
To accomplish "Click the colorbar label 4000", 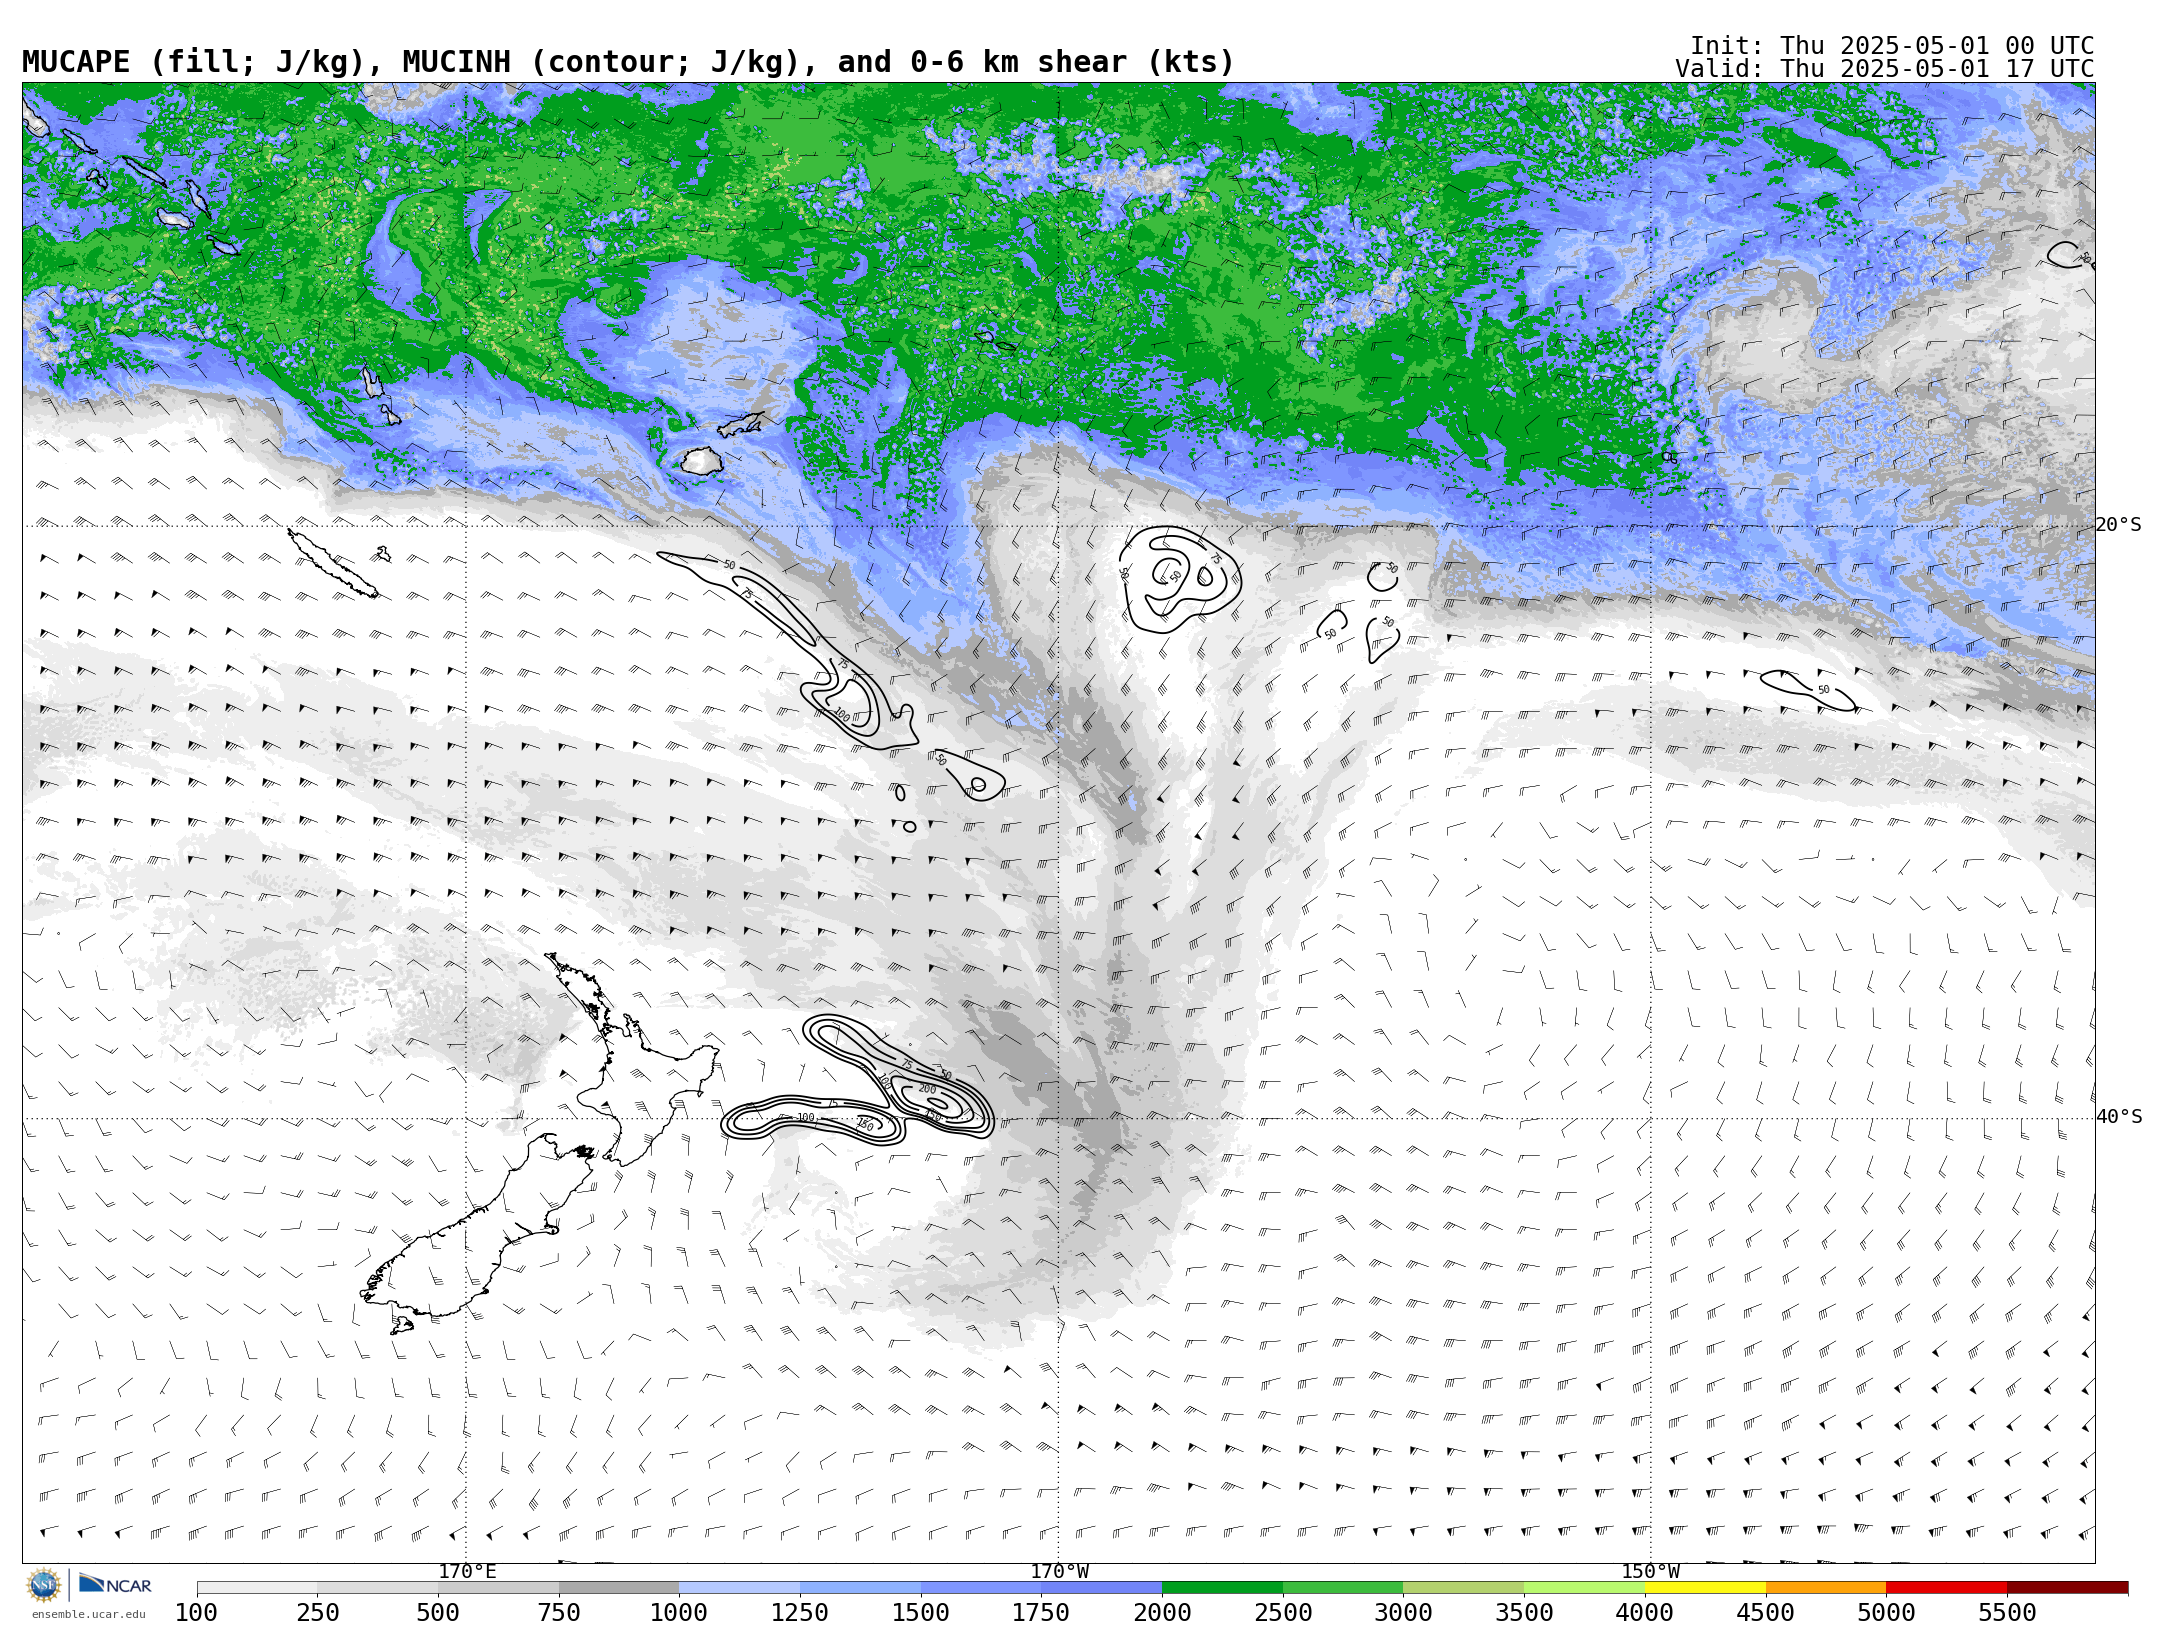I will (x=1645, y=1613).
